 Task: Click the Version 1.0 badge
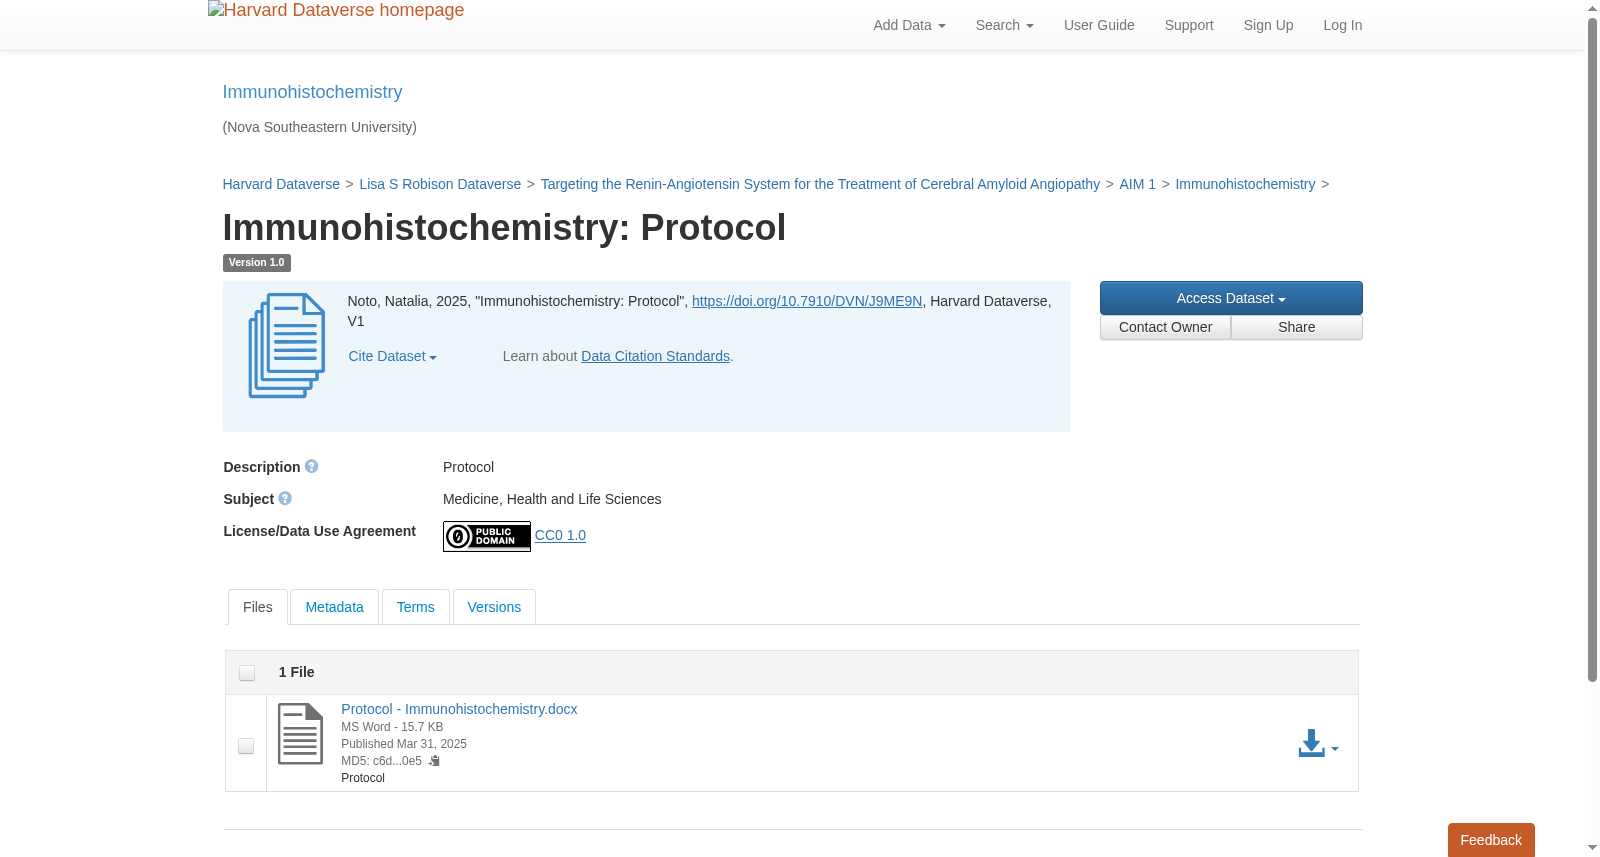click(257, 263)
